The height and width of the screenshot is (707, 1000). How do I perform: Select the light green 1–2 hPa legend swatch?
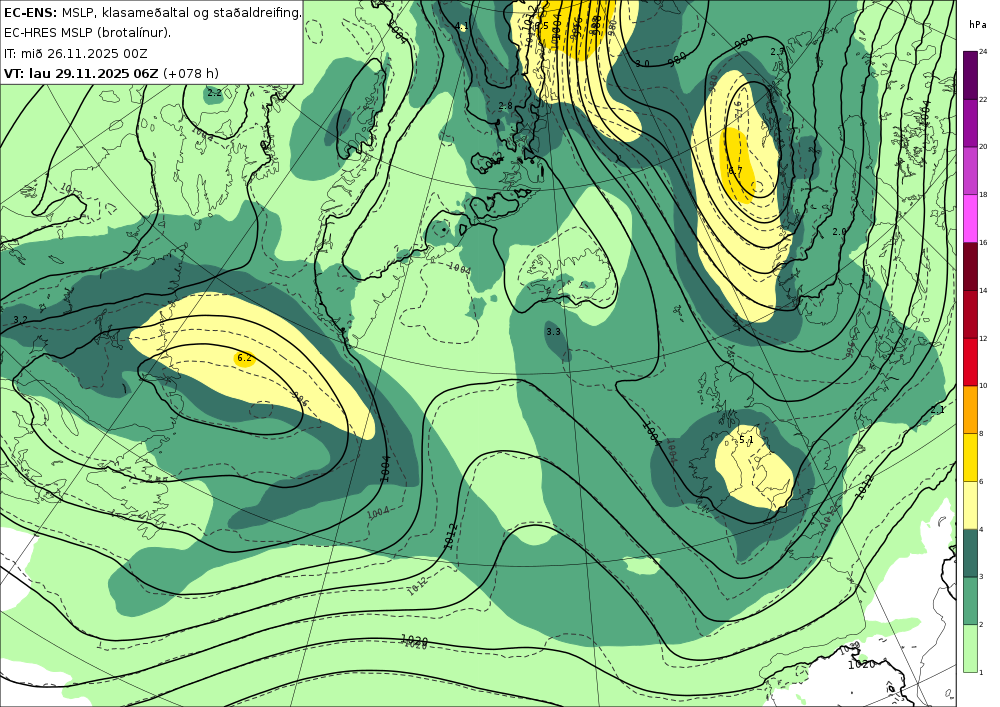970,648
